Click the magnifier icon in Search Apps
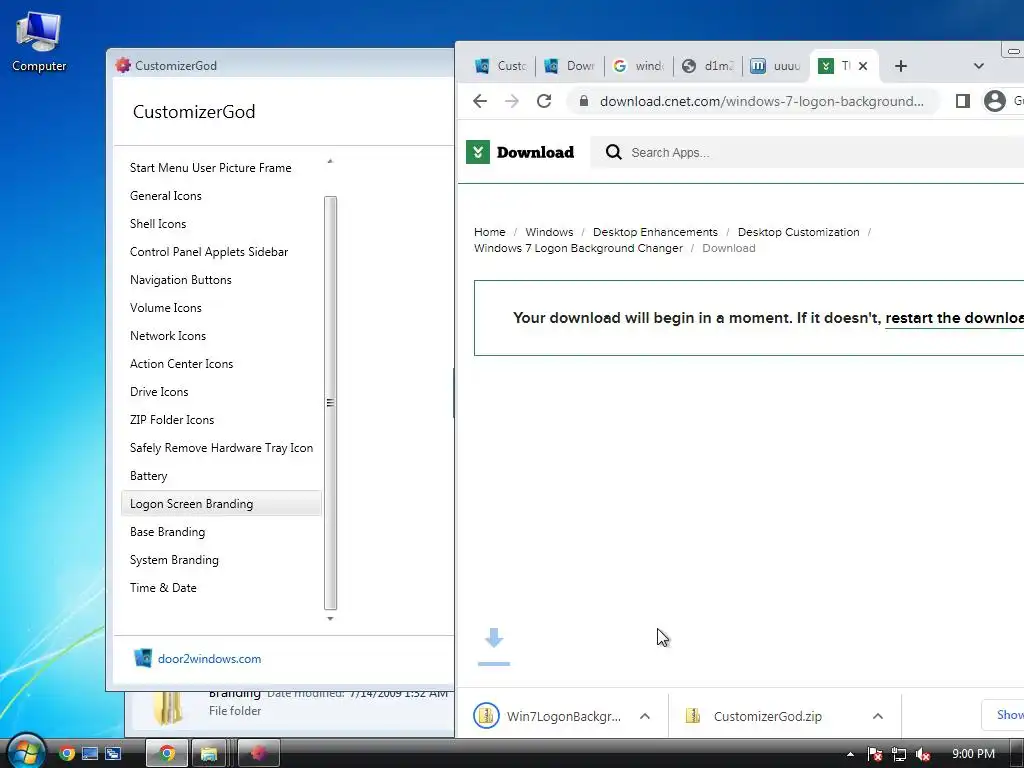Screen dimensions: 1024x768 tap(613, 152)
